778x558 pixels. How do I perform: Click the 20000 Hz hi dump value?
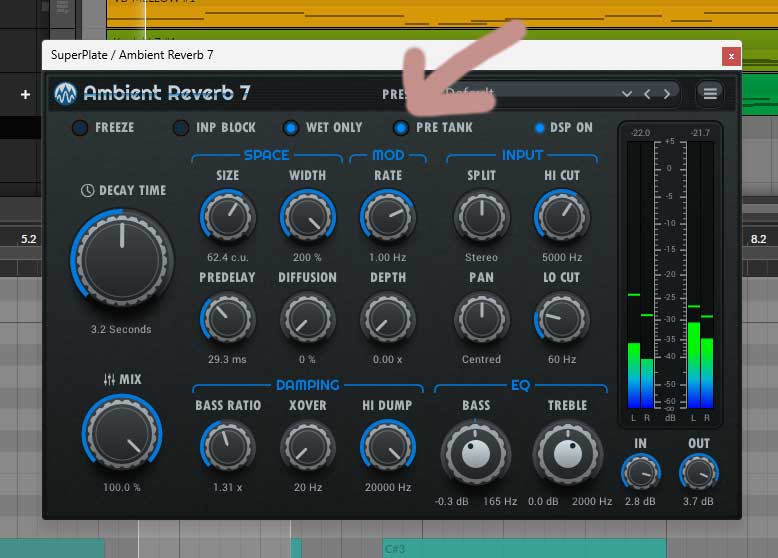(x=388, y=488)
